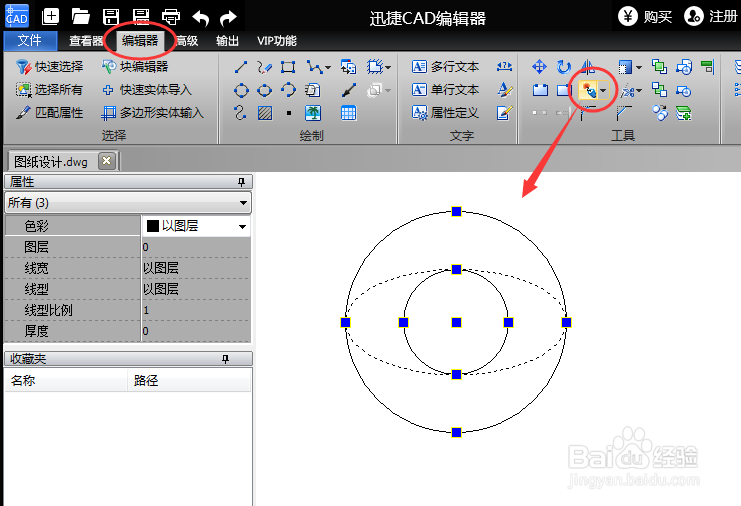Image resolution: width=741 pixels, height=506 pixels.
Task: Click the new file icon
Action: click(x=51, y=17)
